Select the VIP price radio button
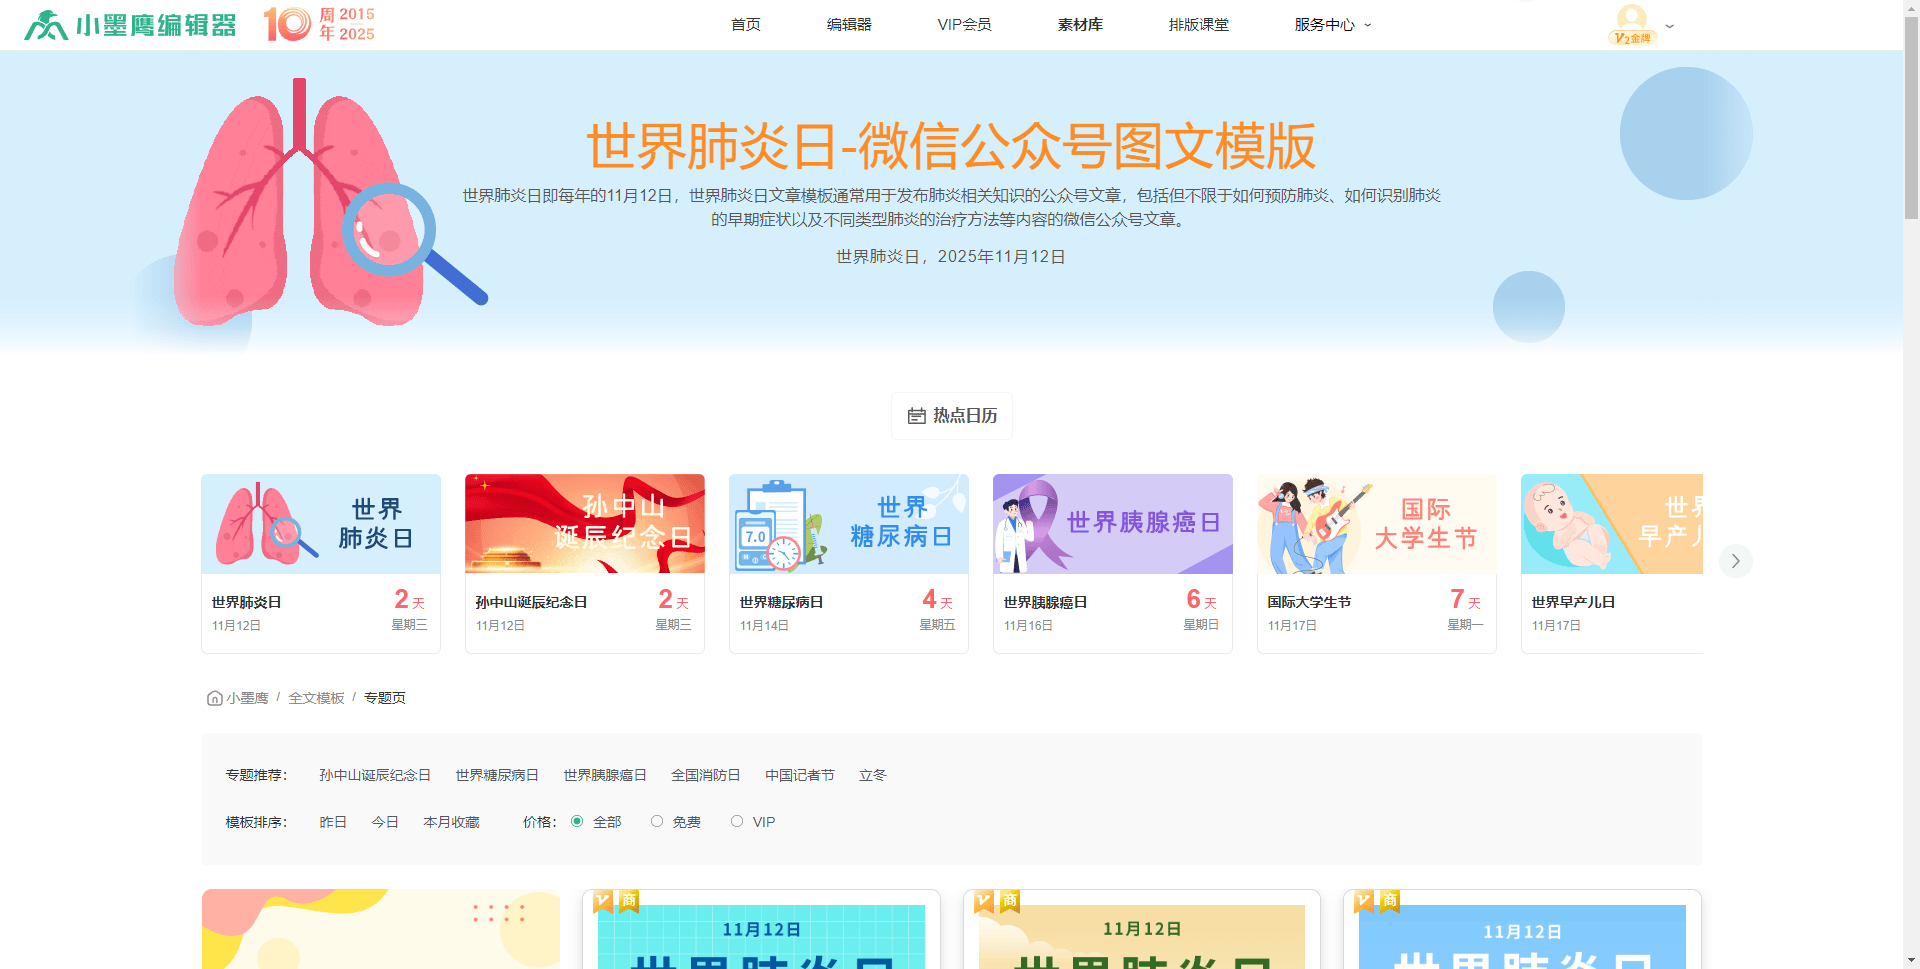 coord(737,821)
